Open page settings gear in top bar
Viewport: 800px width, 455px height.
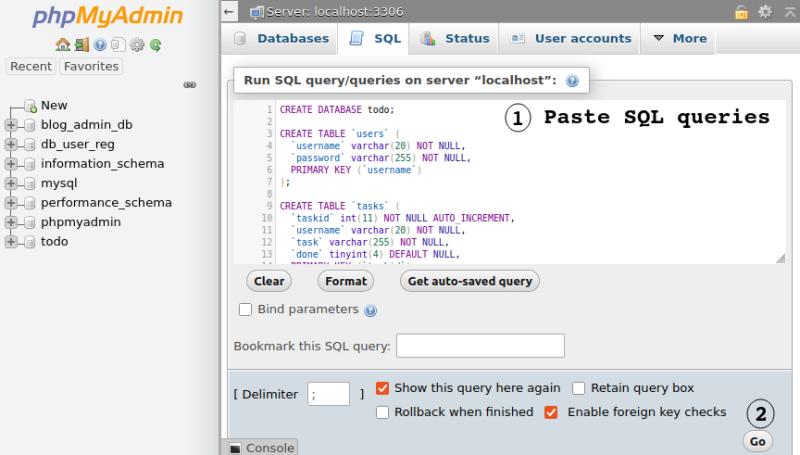point(765,11)
